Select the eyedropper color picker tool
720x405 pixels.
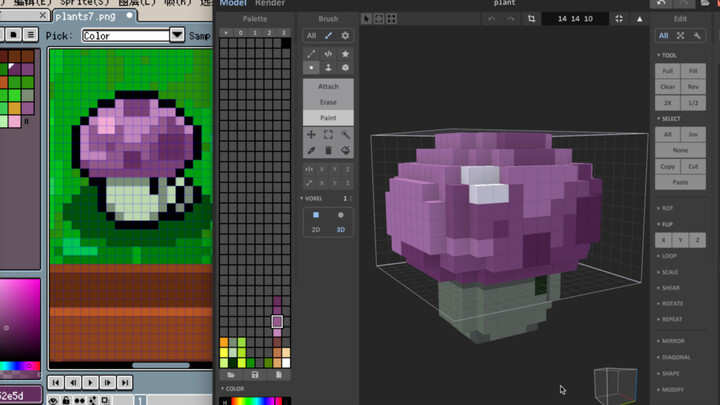pos(311,150)
